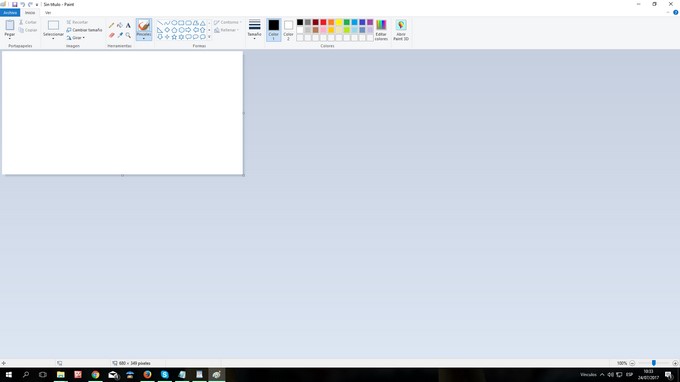Open the Contorno outline dropdown

point(228,22)
